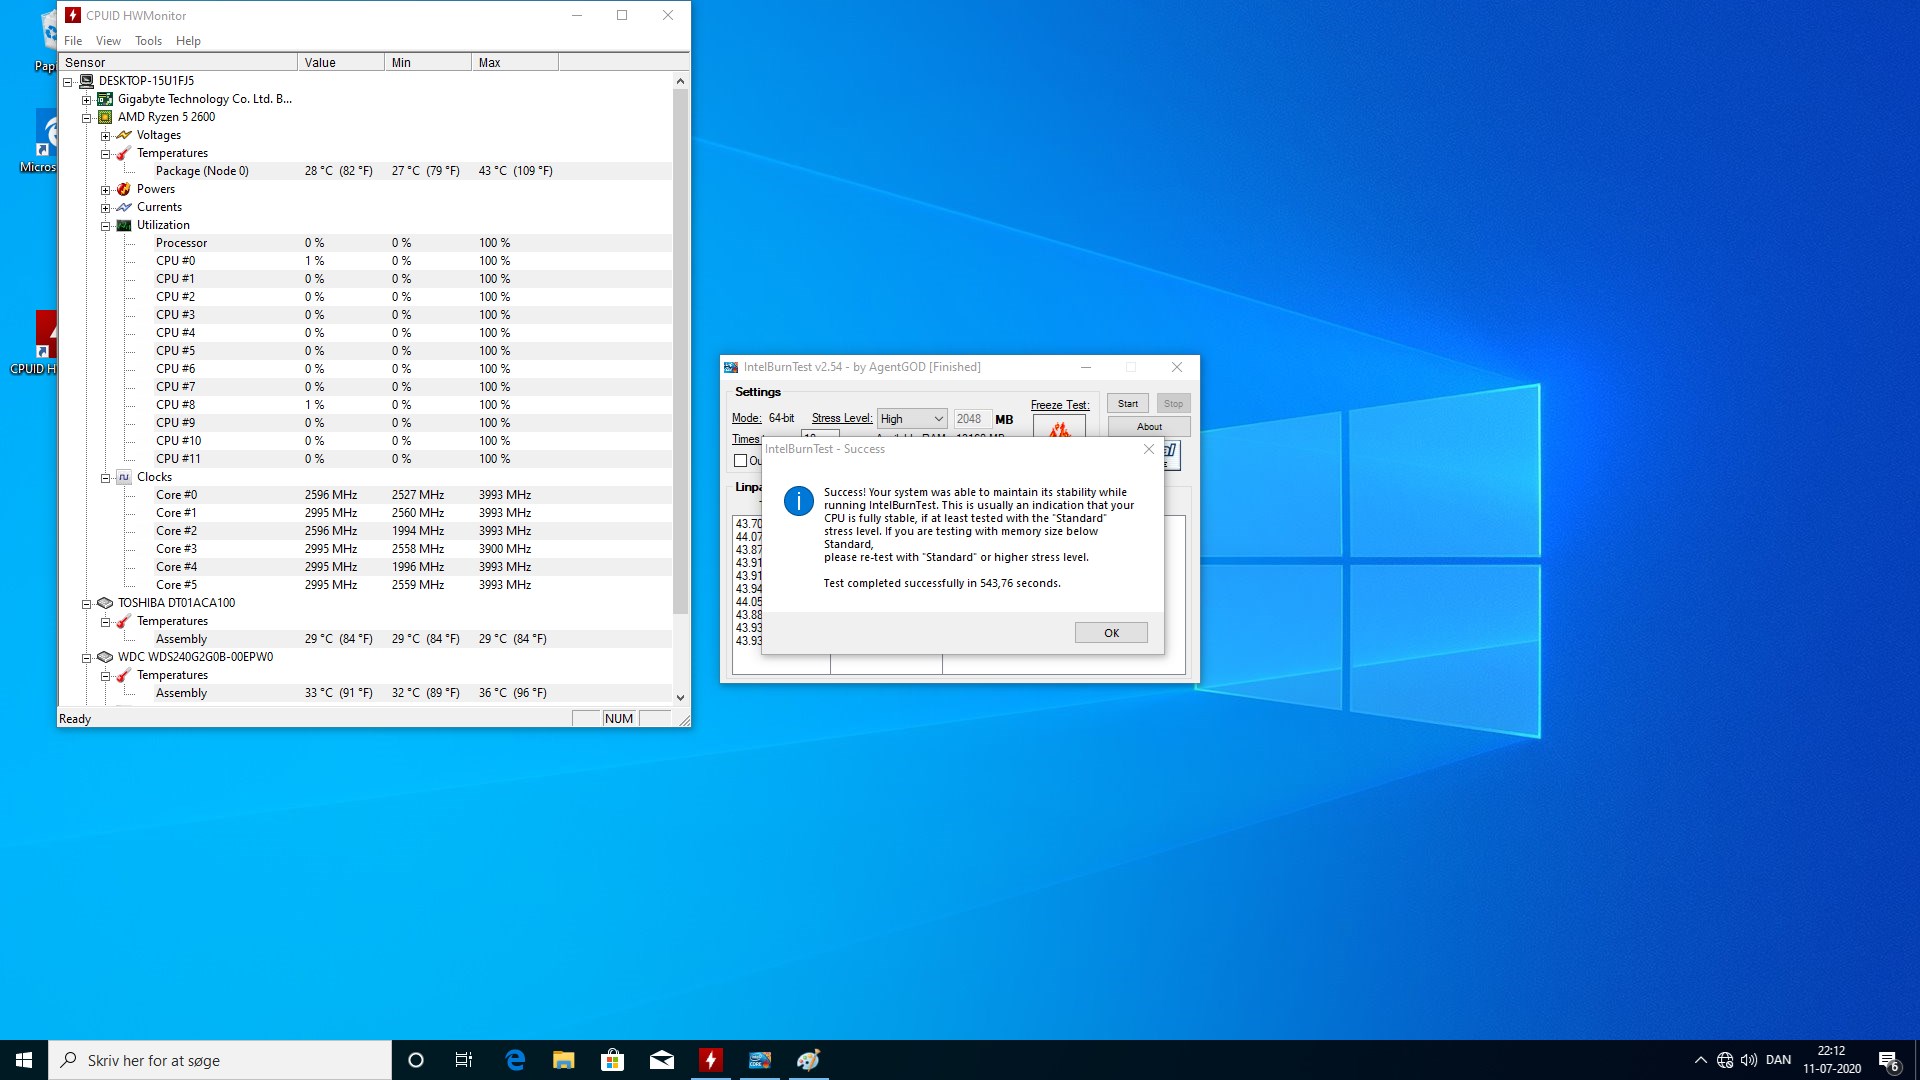Click the Sensor column header
Viewport: 1920px width, 1080px height.
coord(178,62)
